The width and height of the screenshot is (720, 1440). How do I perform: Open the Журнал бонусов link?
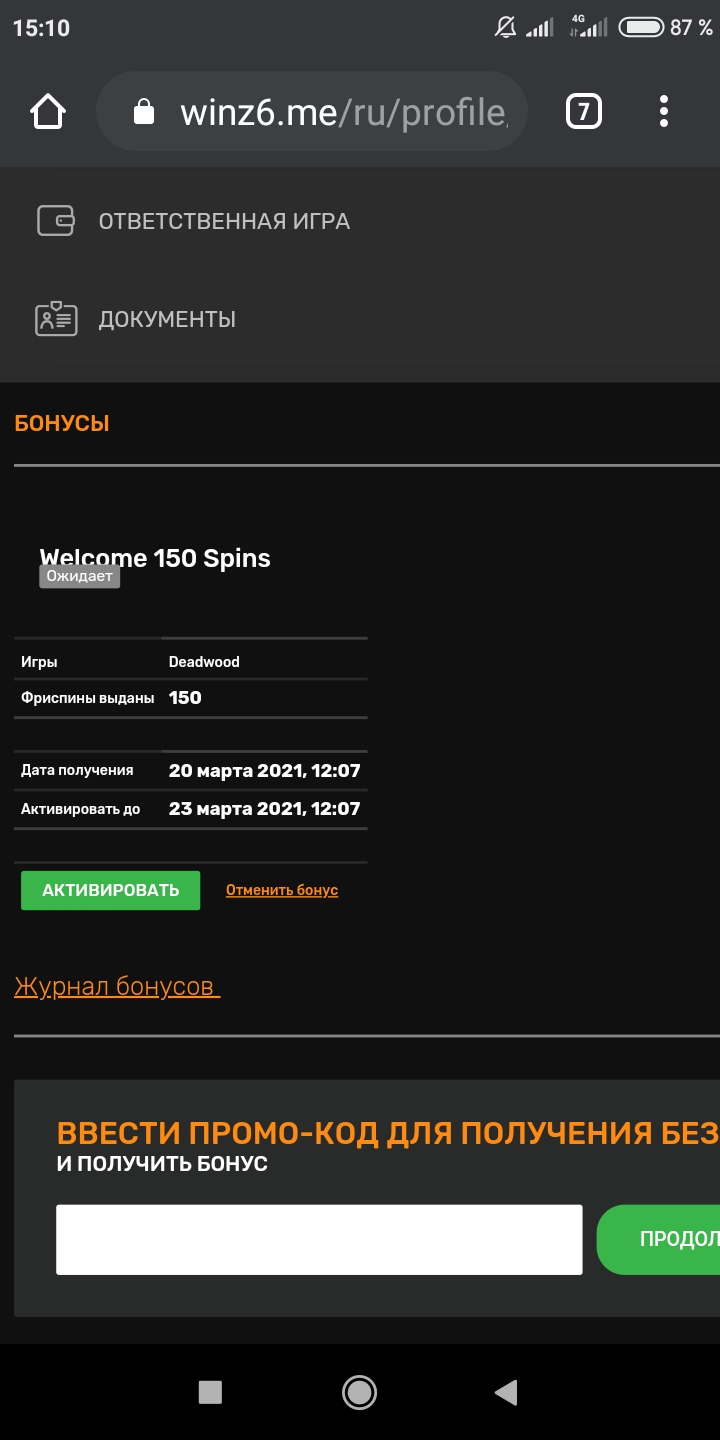point(117,987)
